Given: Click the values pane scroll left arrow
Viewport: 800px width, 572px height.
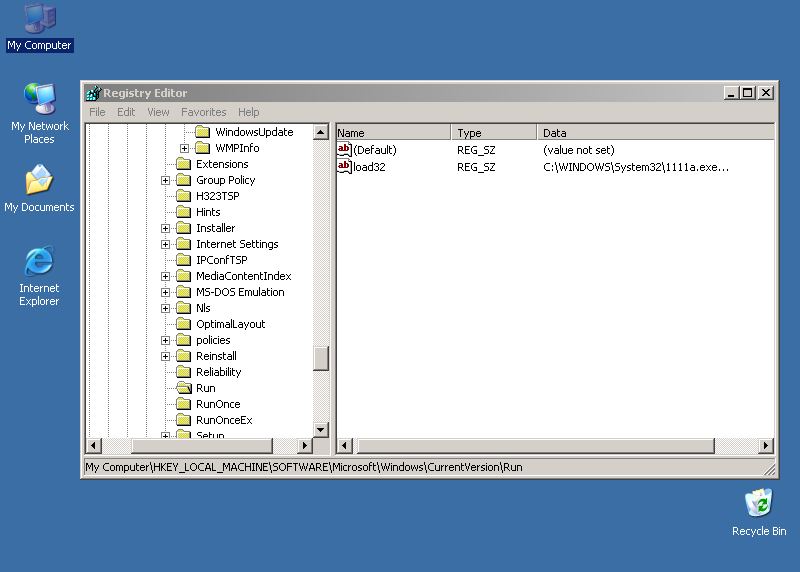Looking at the screenshot, I should pyautogui.click(x=344, y=445).
